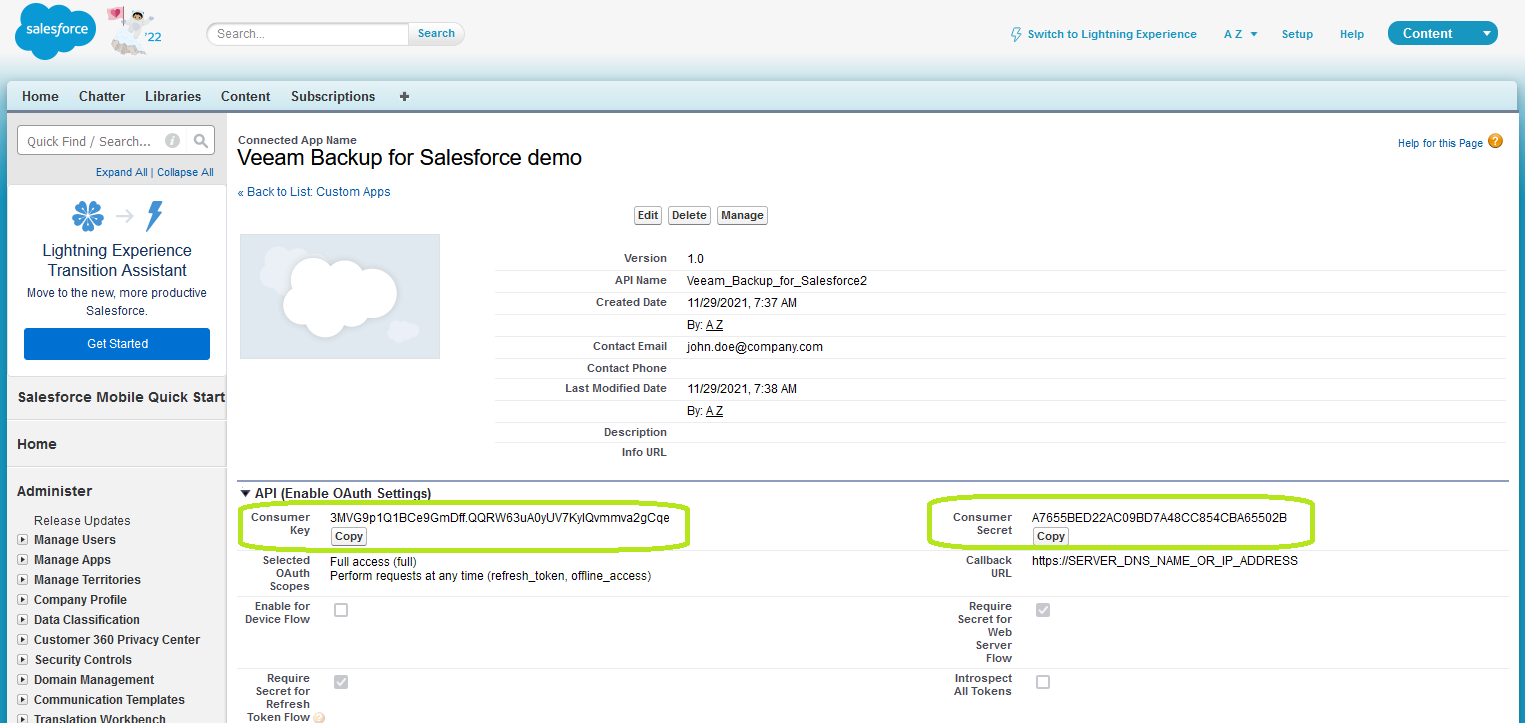The image size is (1525, 723).
Task: Expand the Security Controls tree node
Action: coord(23,660)
